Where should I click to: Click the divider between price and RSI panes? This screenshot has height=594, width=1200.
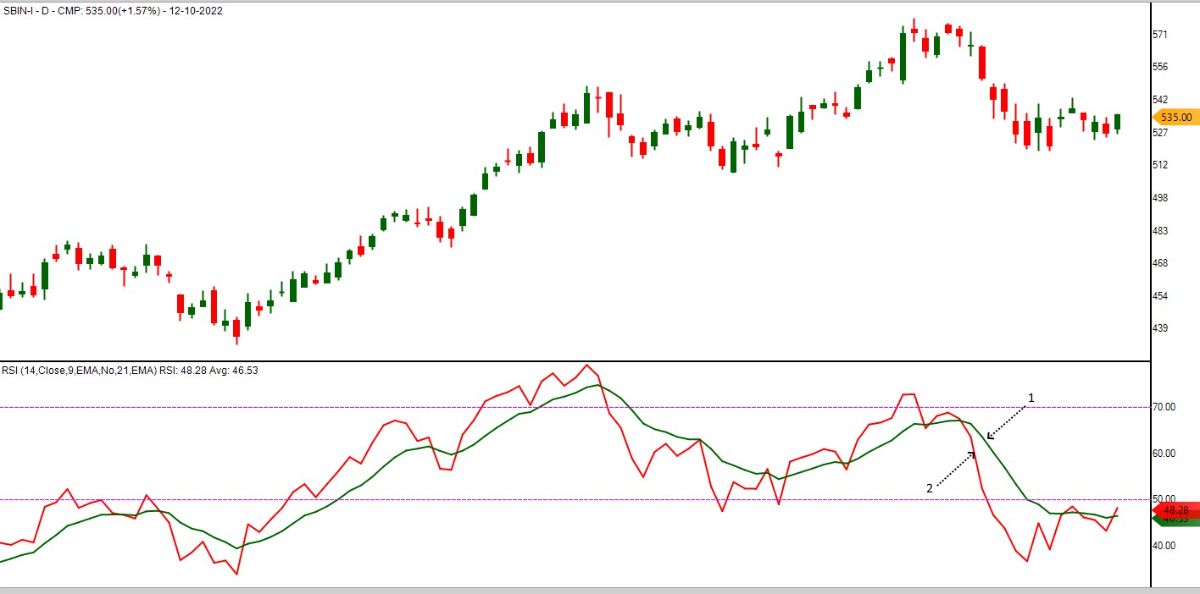(x=600, y=360)
